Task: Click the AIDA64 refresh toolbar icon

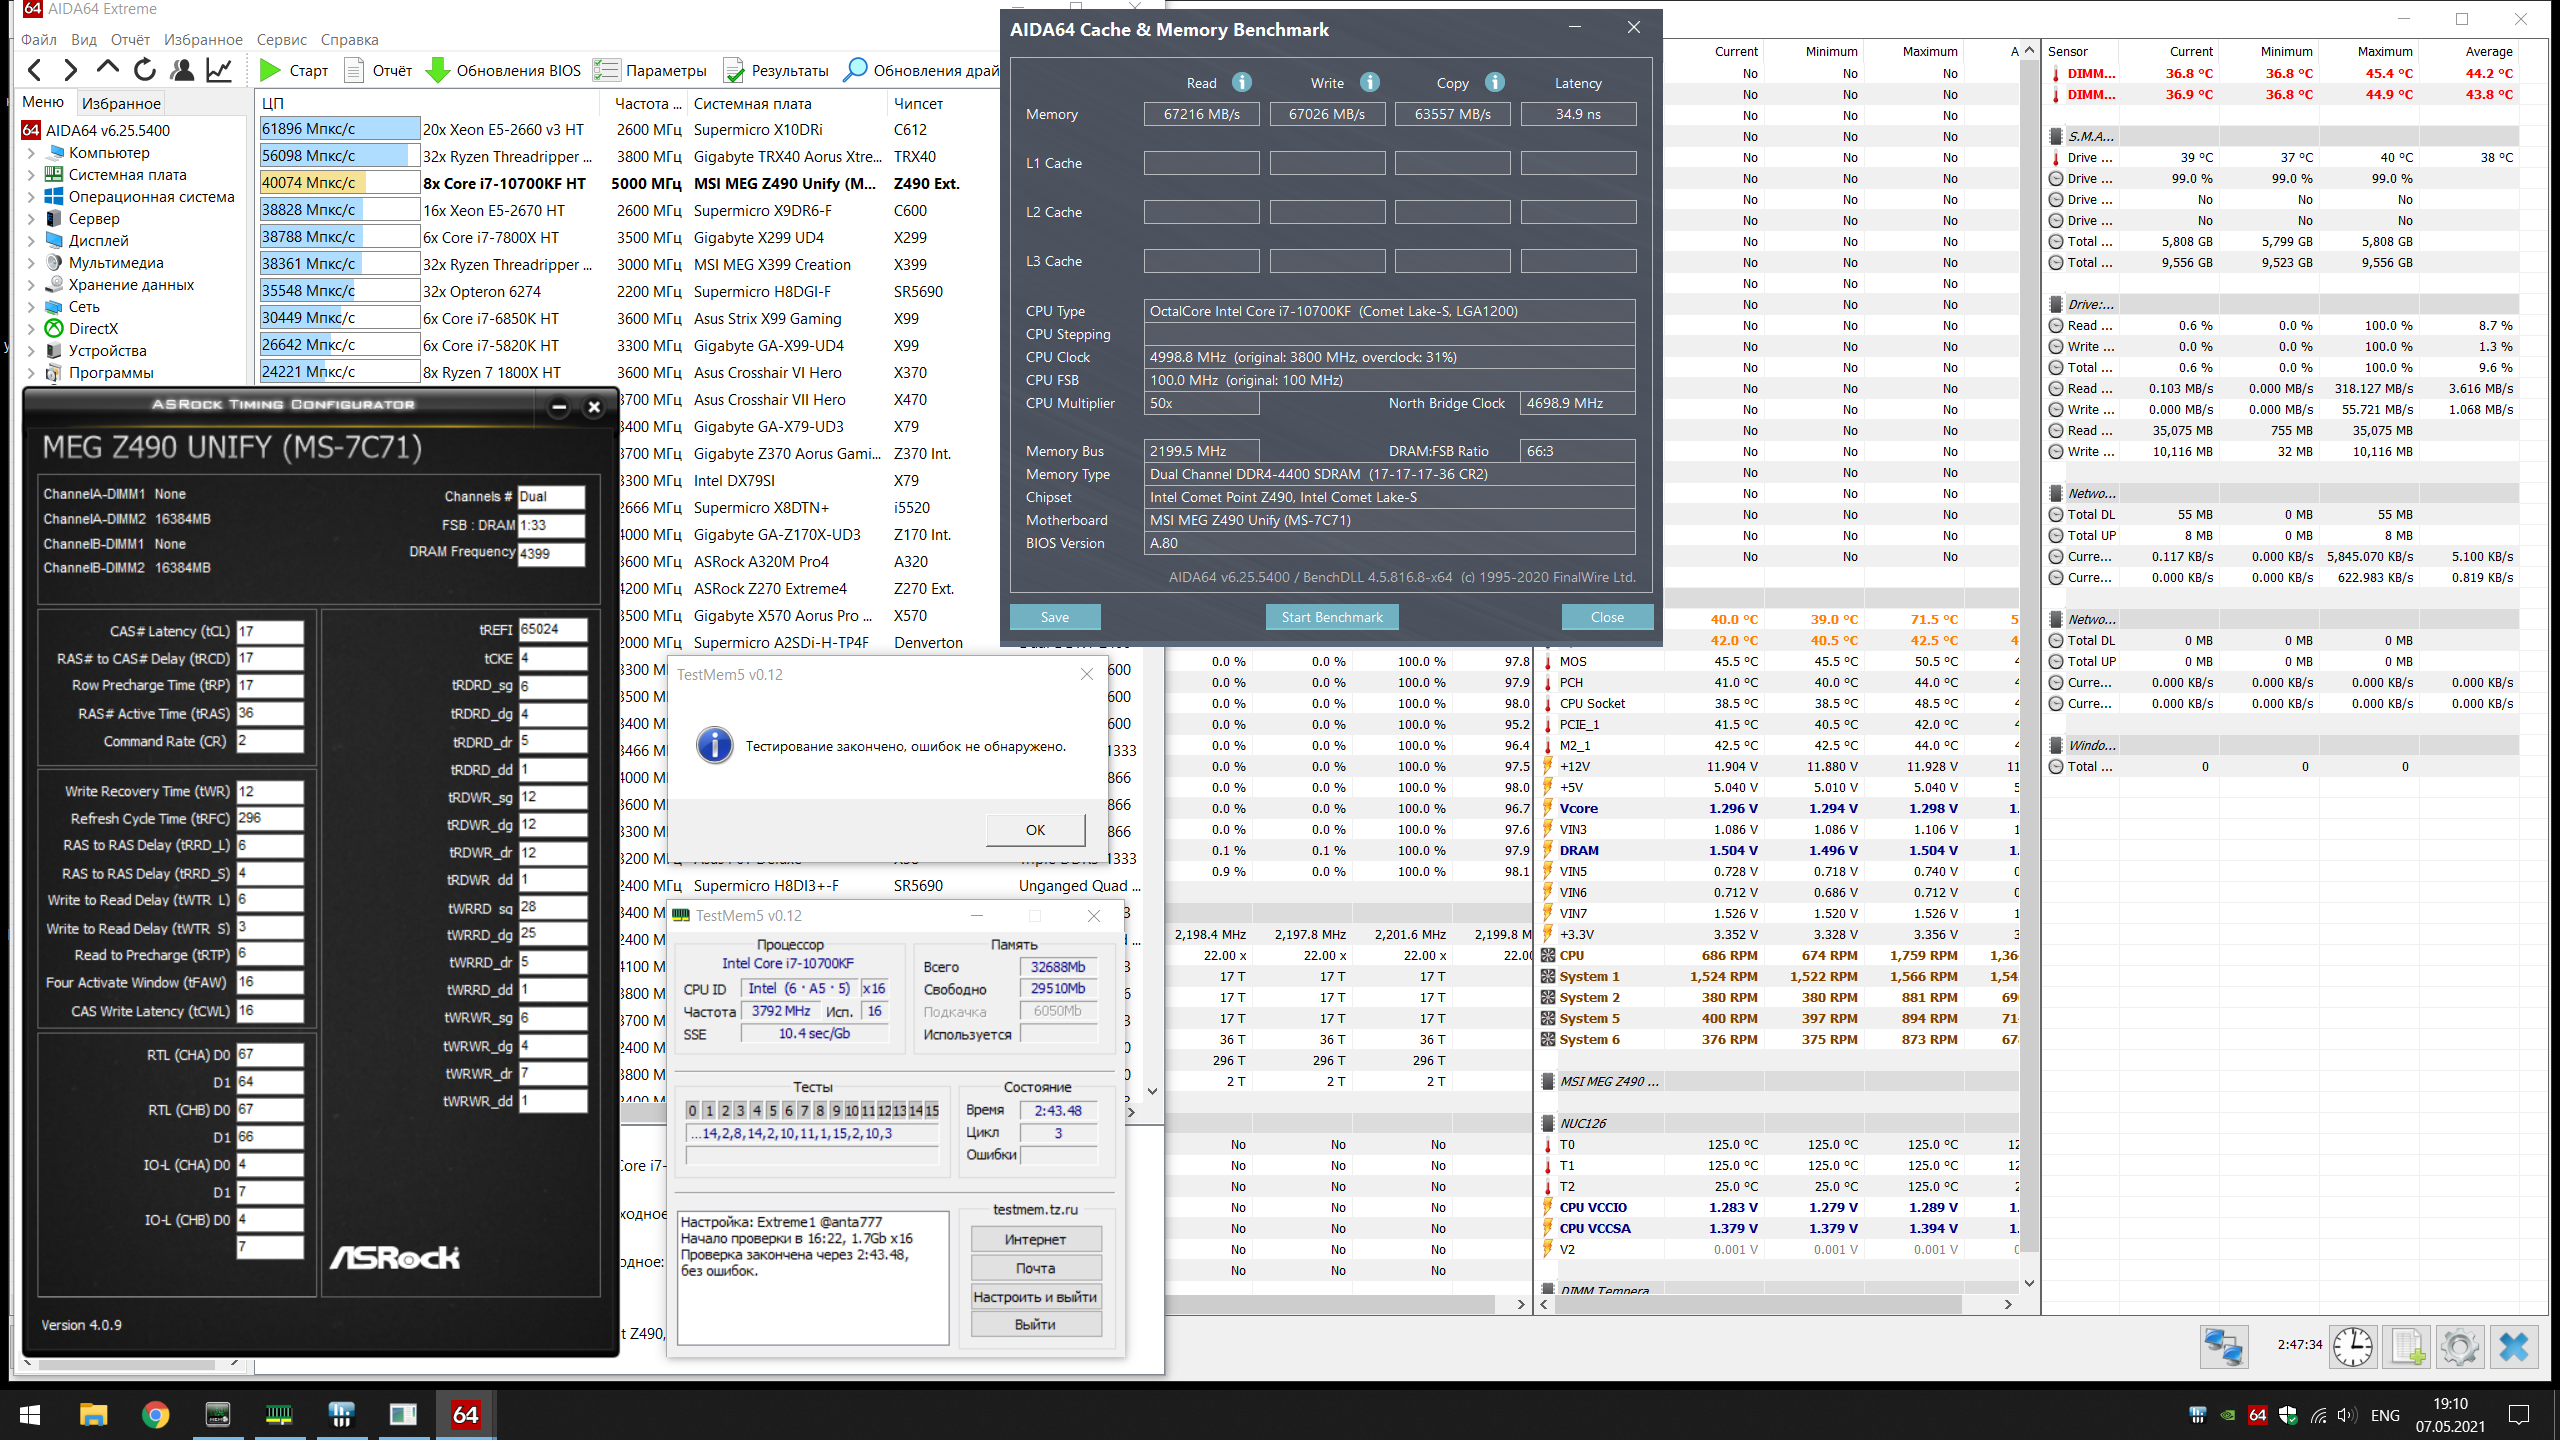Action: (x=145, y=70)
